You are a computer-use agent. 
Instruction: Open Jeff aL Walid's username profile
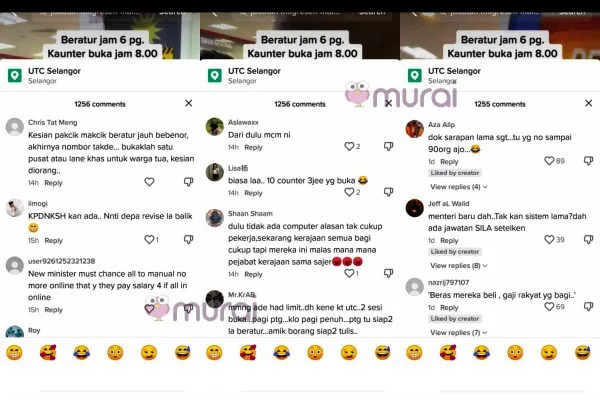[x=448, y=204]
